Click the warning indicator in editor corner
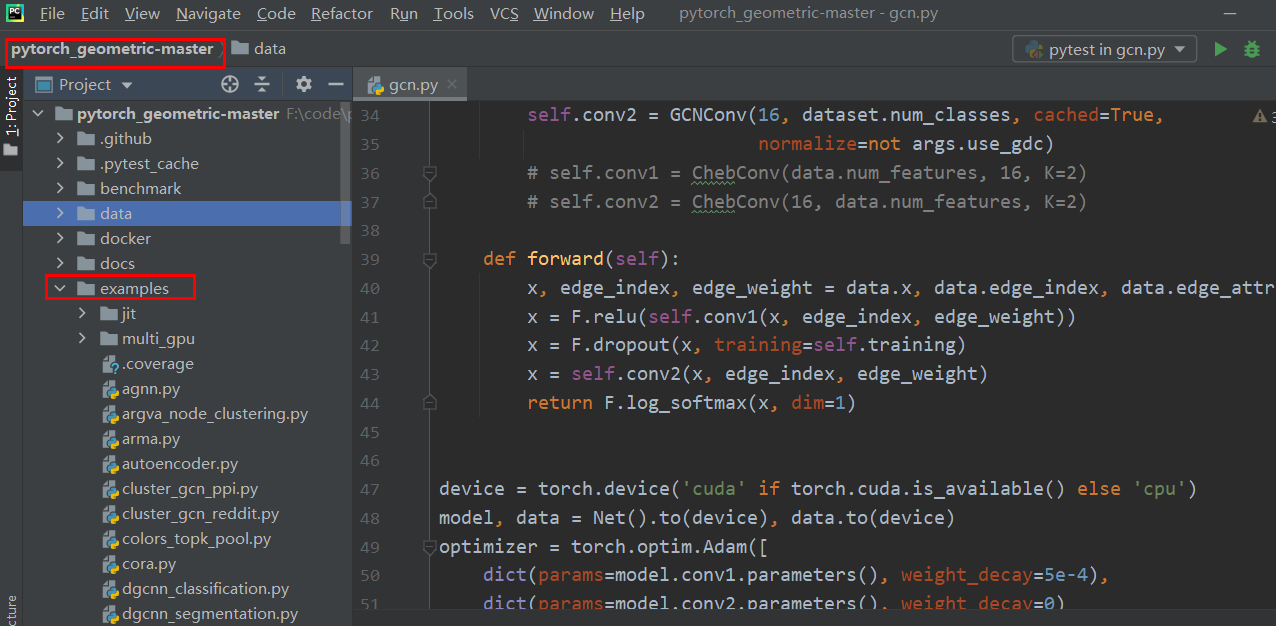1276x626 pixels. 1262,117
